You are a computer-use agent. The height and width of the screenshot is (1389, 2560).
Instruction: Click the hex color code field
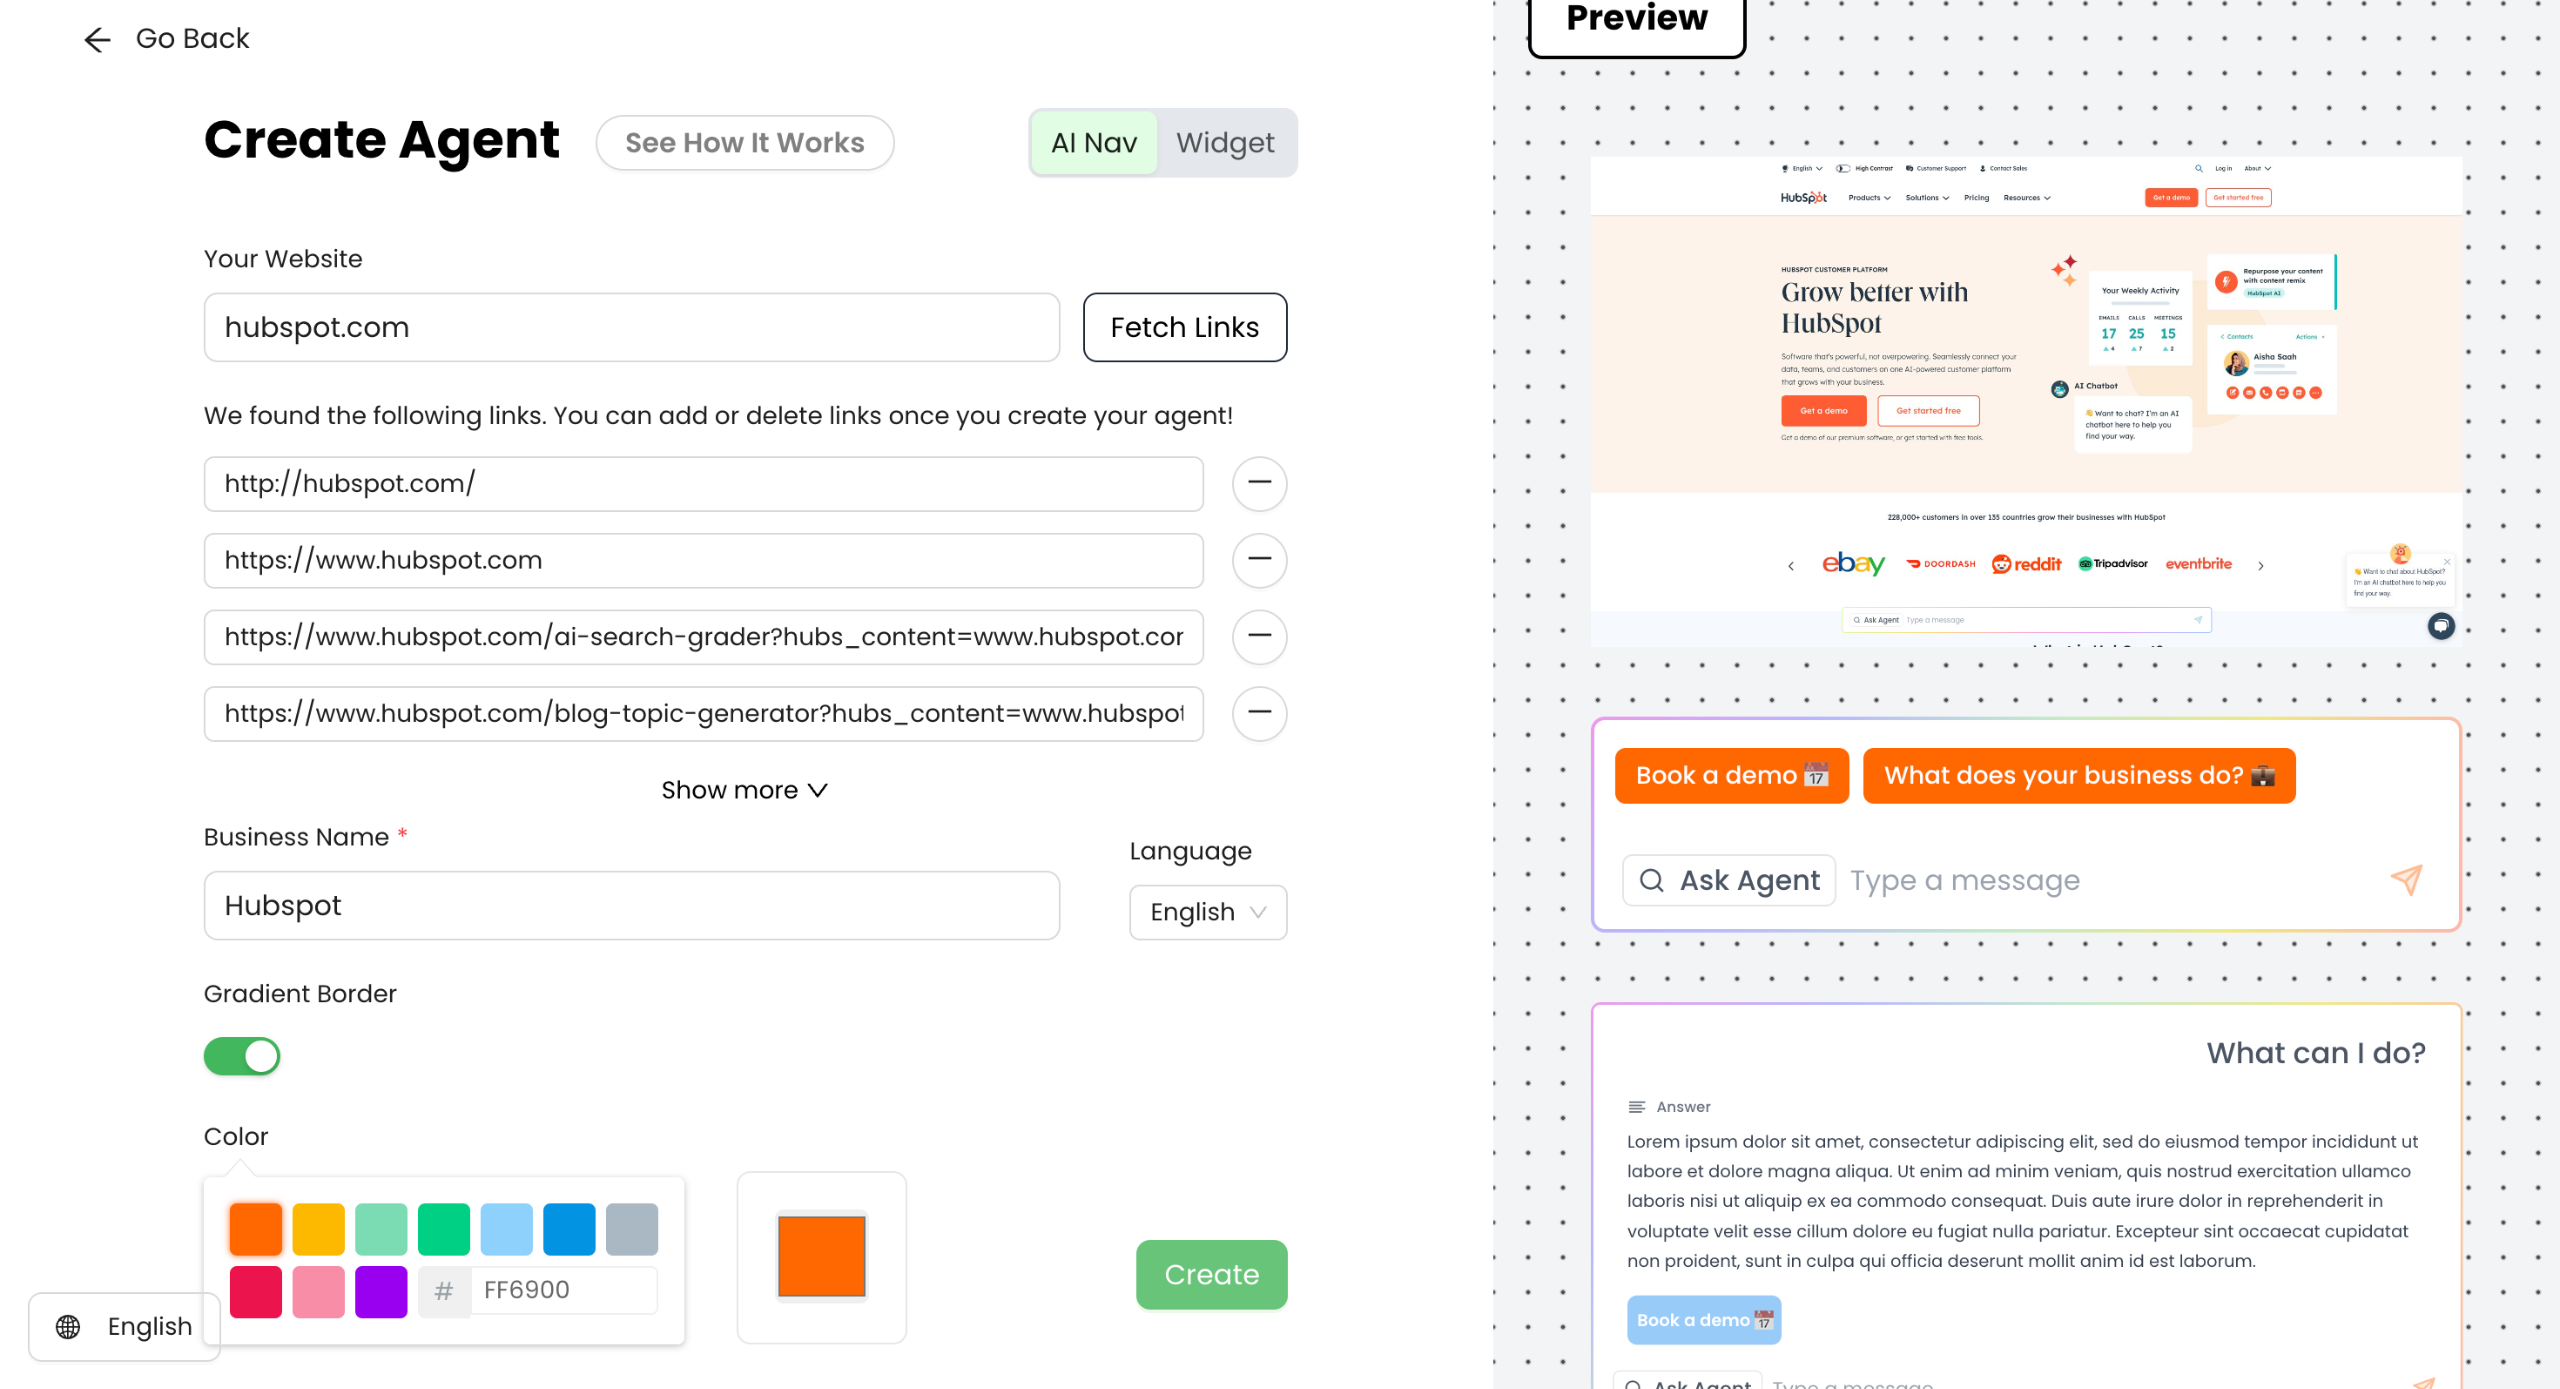(564, 1290)
